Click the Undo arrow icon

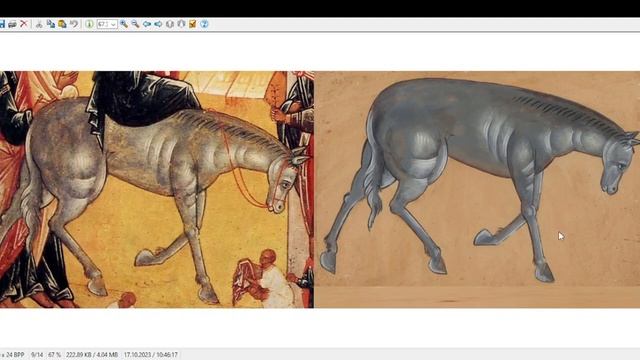tap(74, 24)
